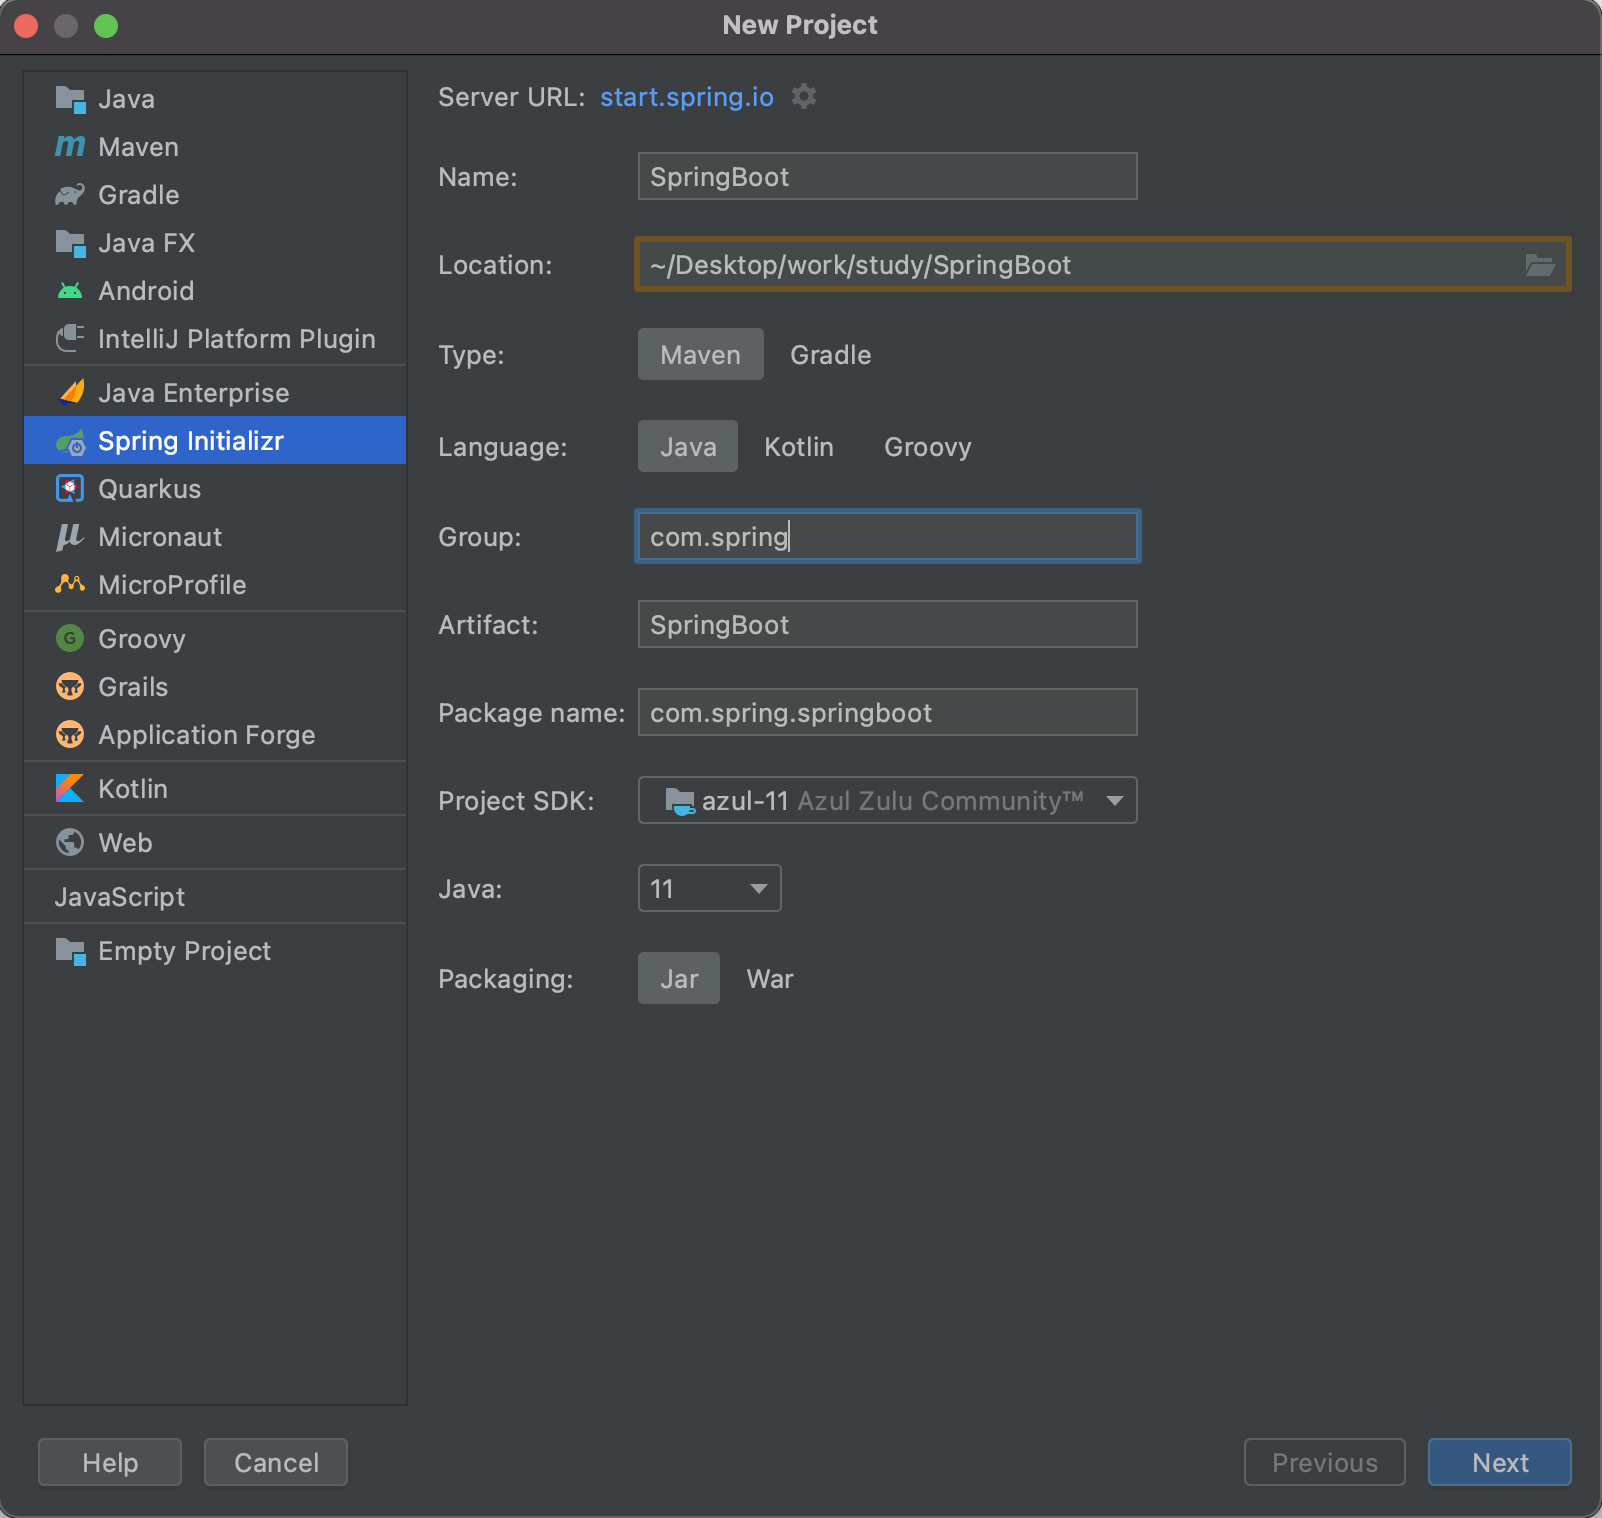Screen dimensions: 1602x1518
Task: Select Micronaut in the project type list
Action: 215,537
